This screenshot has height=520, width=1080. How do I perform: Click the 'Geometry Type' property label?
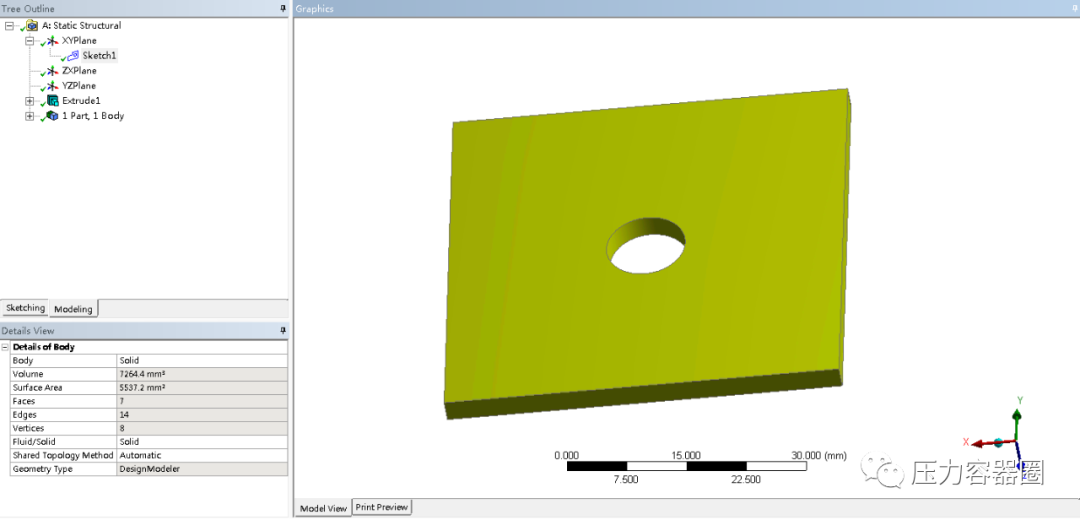pyautogui.click(x=42, y=469)
